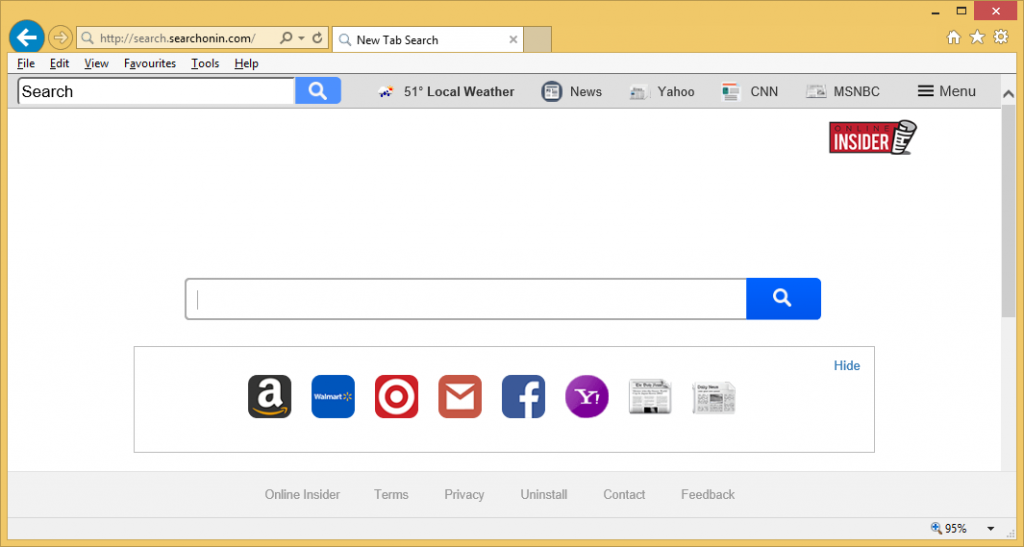Expand the address bar search dropdown

pyautogui.click(x=299, y=39)
